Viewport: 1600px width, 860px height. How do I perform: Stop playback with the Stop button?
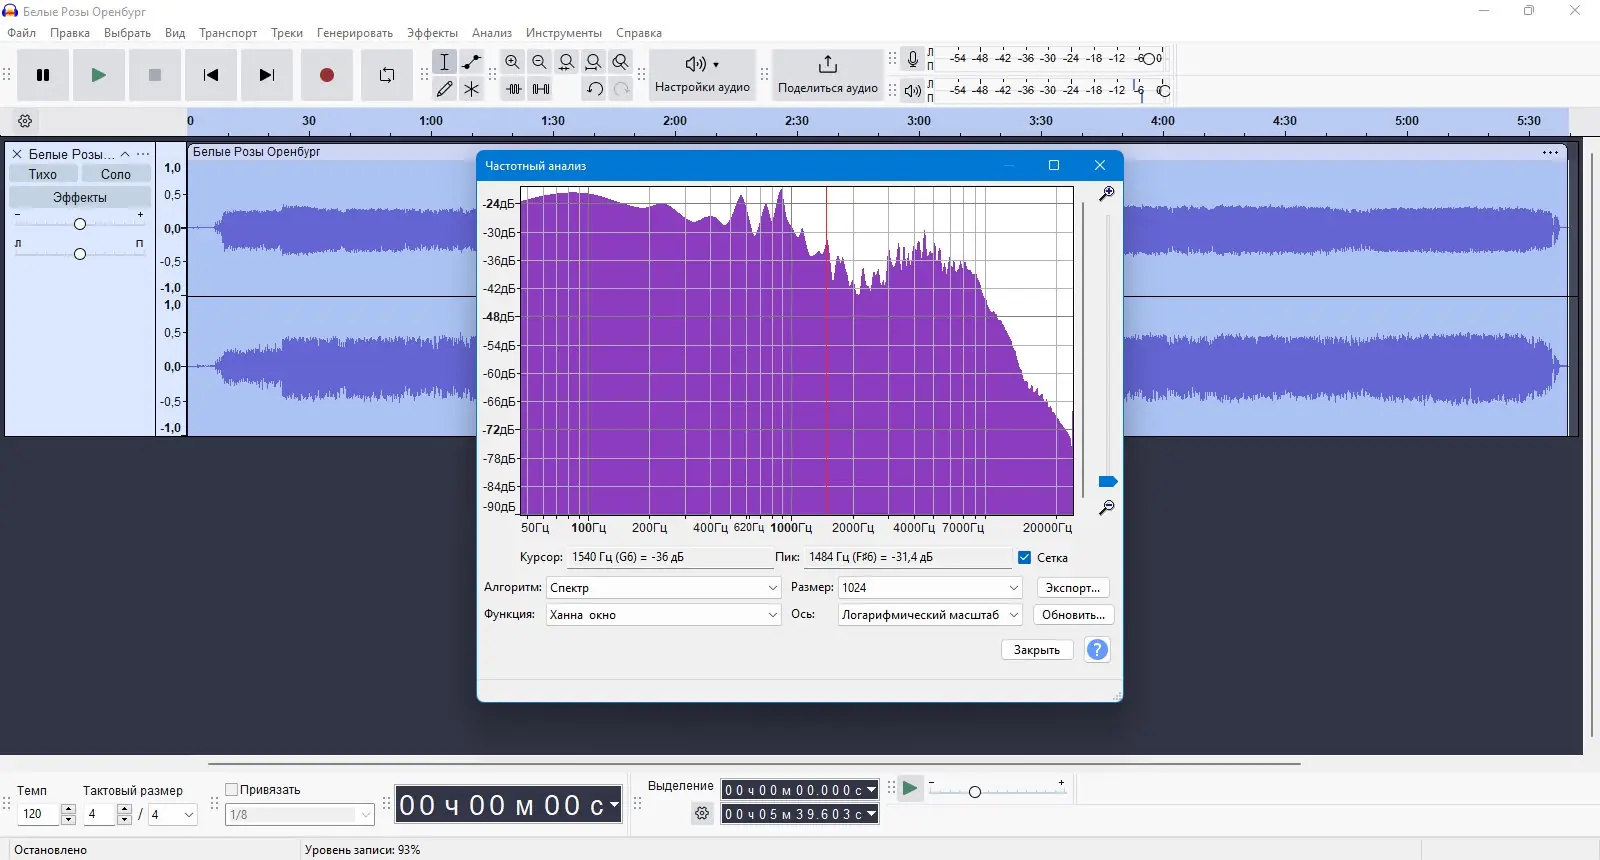[x=155, y=75]
